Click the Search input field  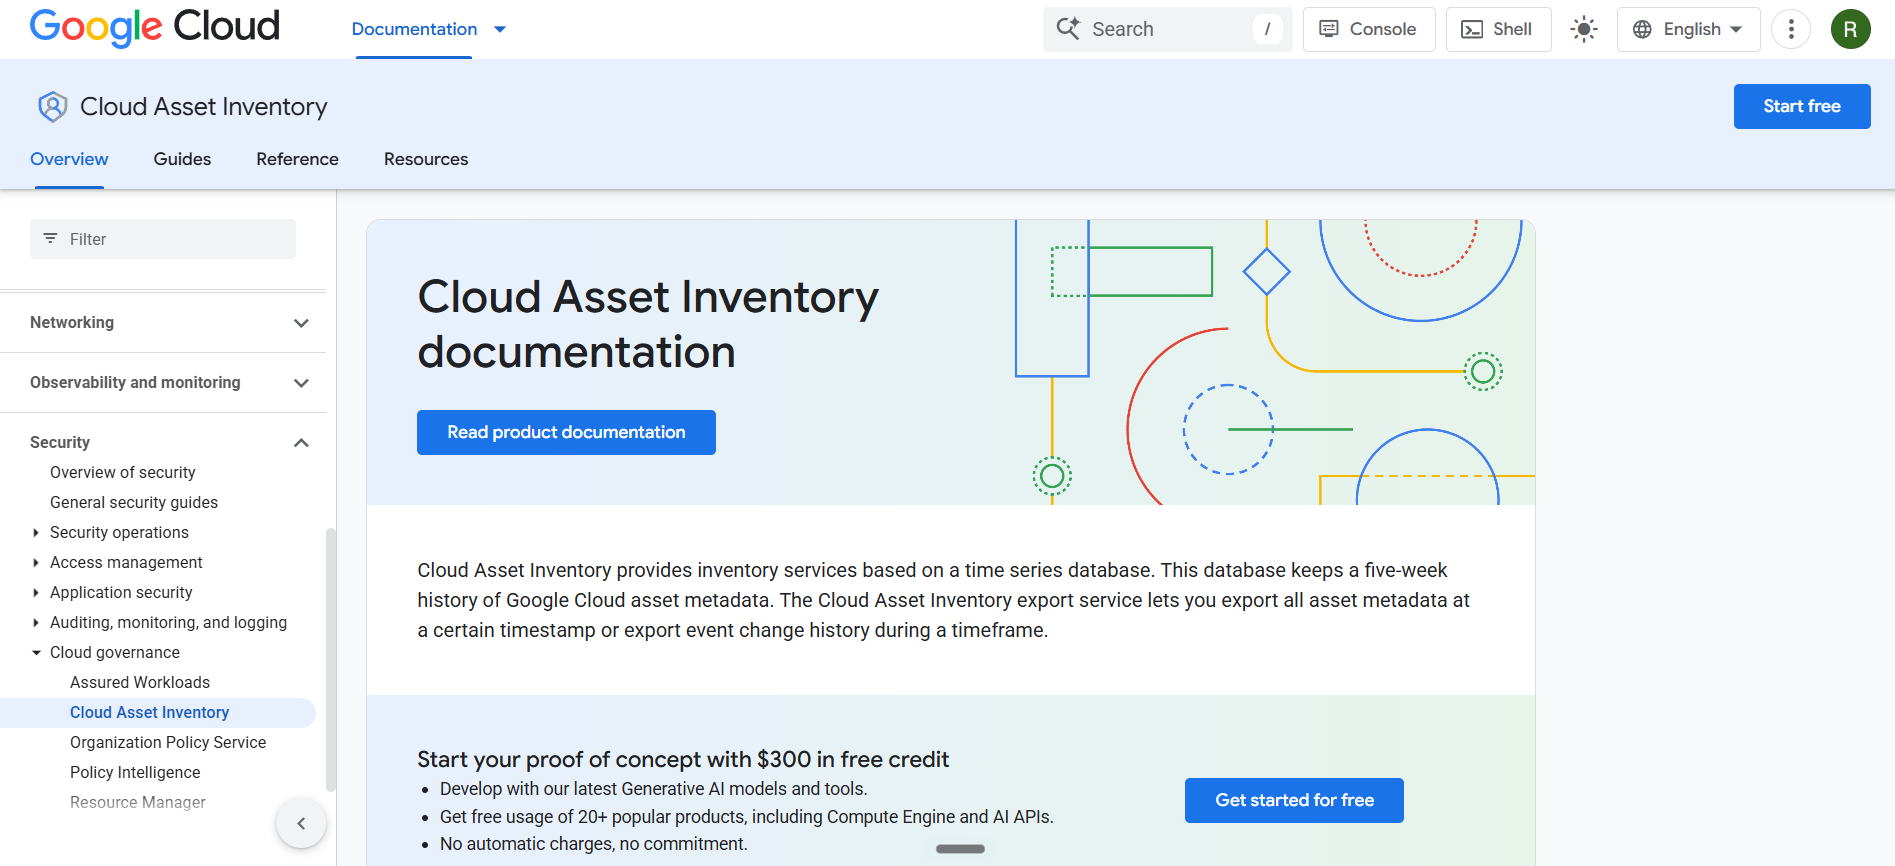tap(1168, 29)
